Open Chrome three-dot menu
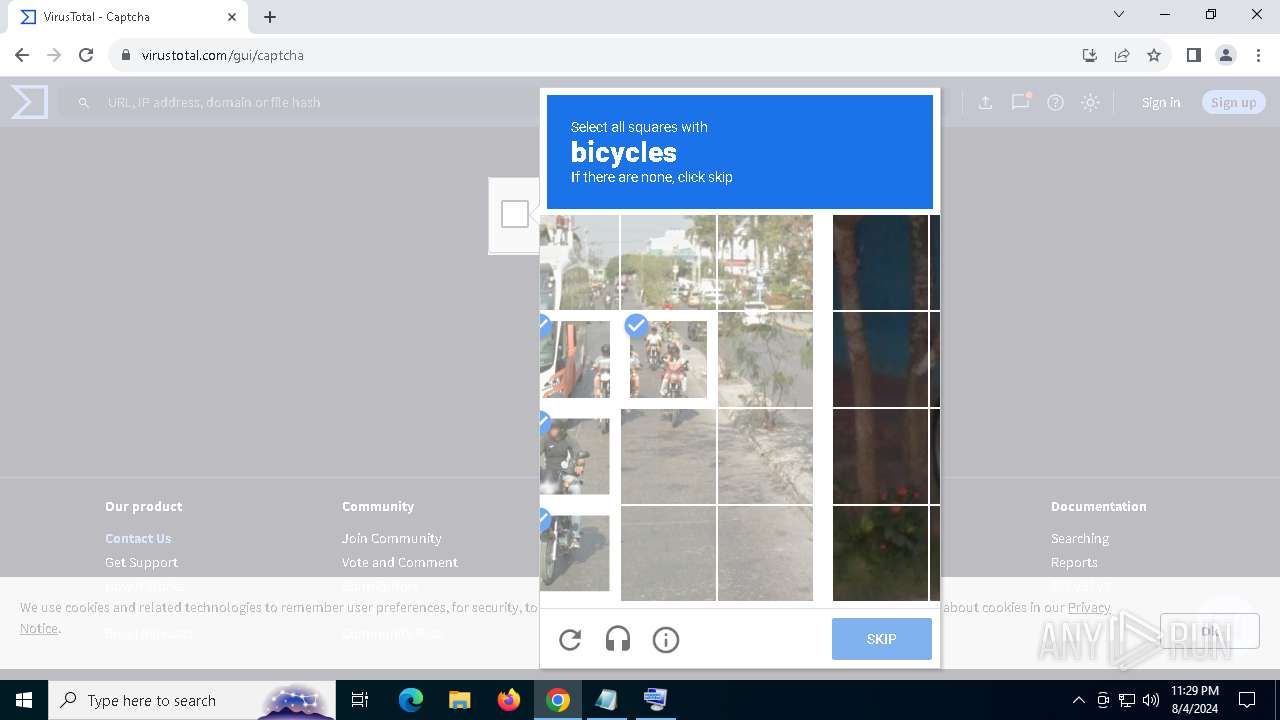The width and height of the screenshot is (1280, 720). [1258, 55]
